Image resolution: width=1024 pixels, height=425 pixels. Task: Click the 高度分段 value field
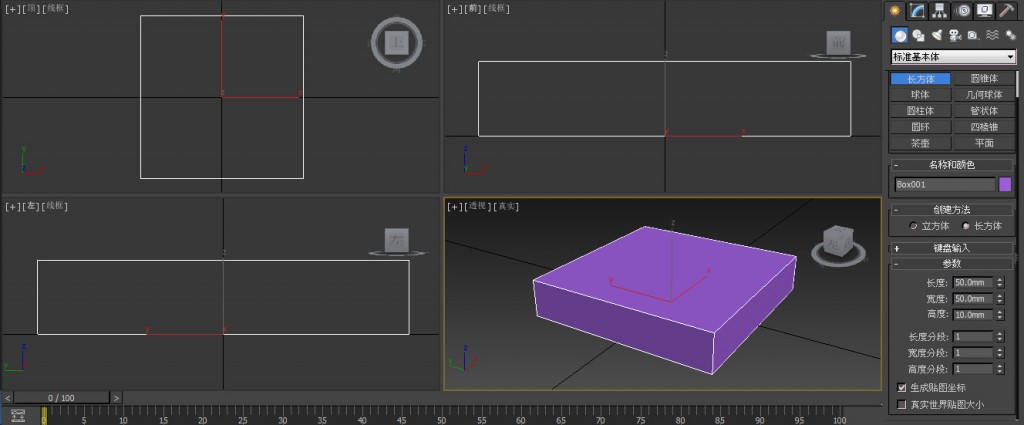tap(972, 369)
